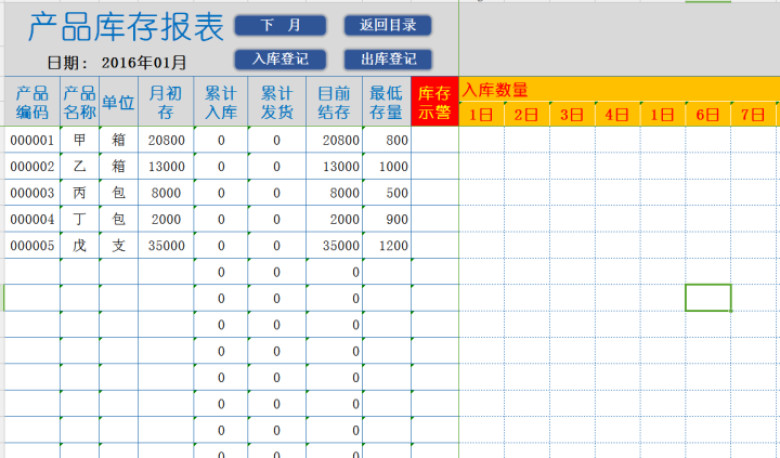Select the 3日 day column header
780x458 pixels.
[x=572, y=115]
